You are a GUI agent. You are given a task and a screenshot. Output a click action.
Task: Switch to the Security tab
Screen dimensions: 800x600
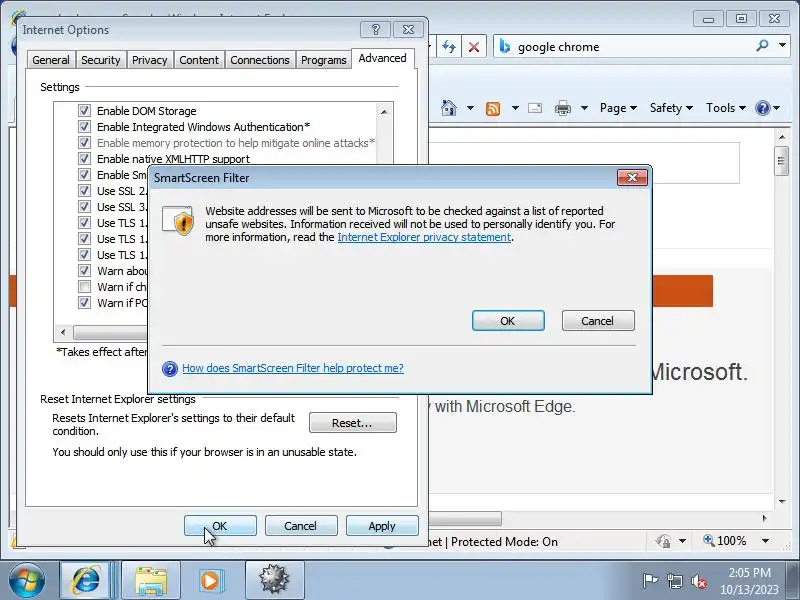pos(101,60)
